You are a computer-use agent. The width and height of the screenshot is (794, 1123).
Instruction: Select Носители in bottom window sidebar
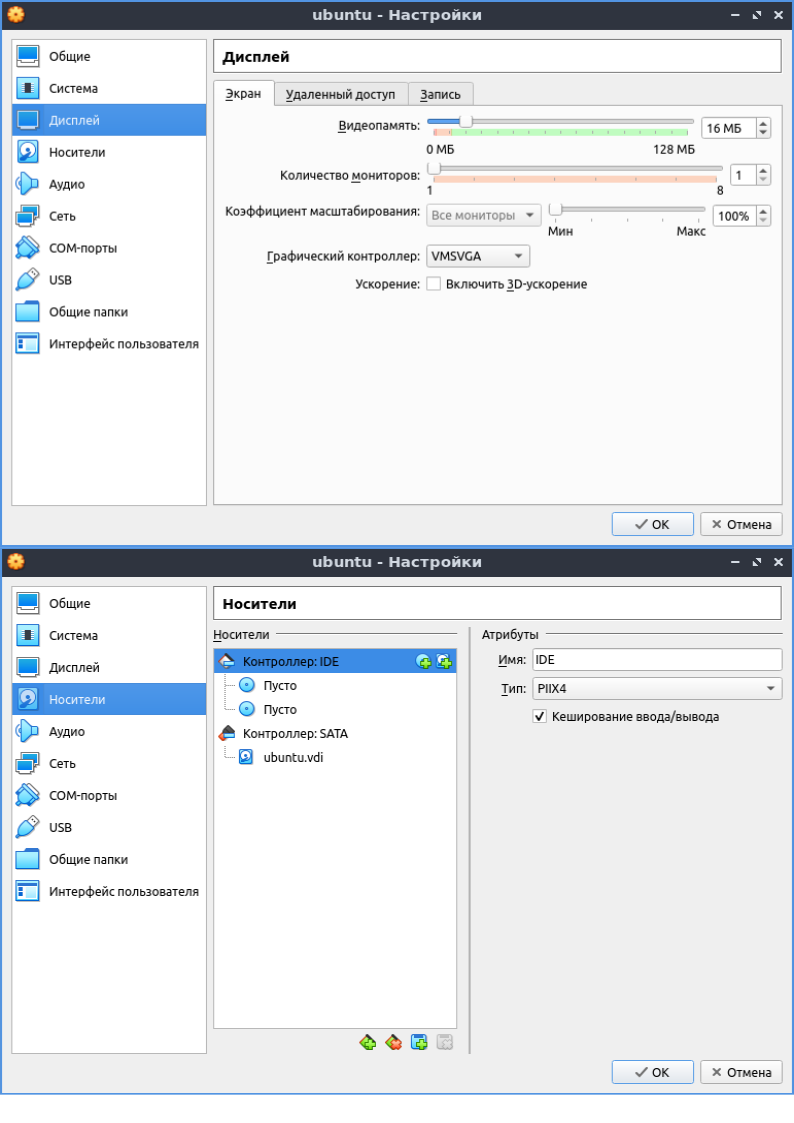pos(109,699)
